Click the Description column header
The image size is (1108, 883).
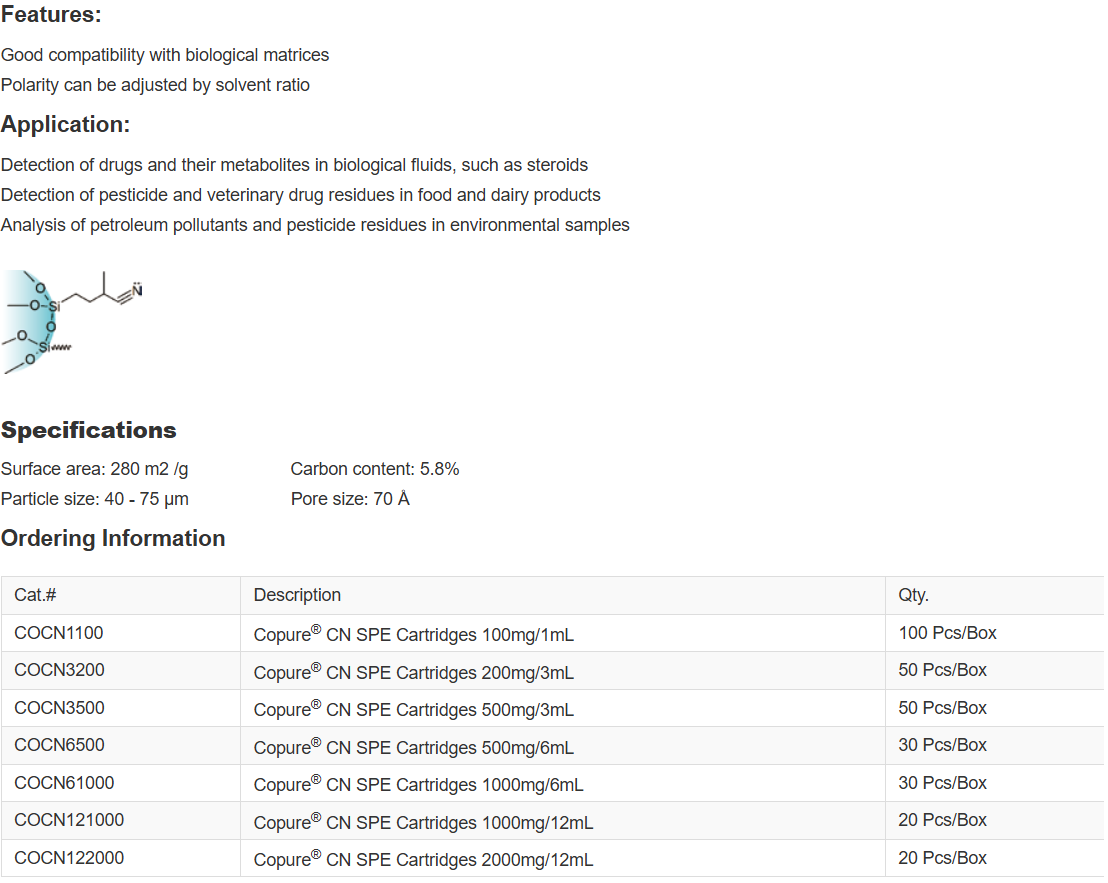[297, 595]
